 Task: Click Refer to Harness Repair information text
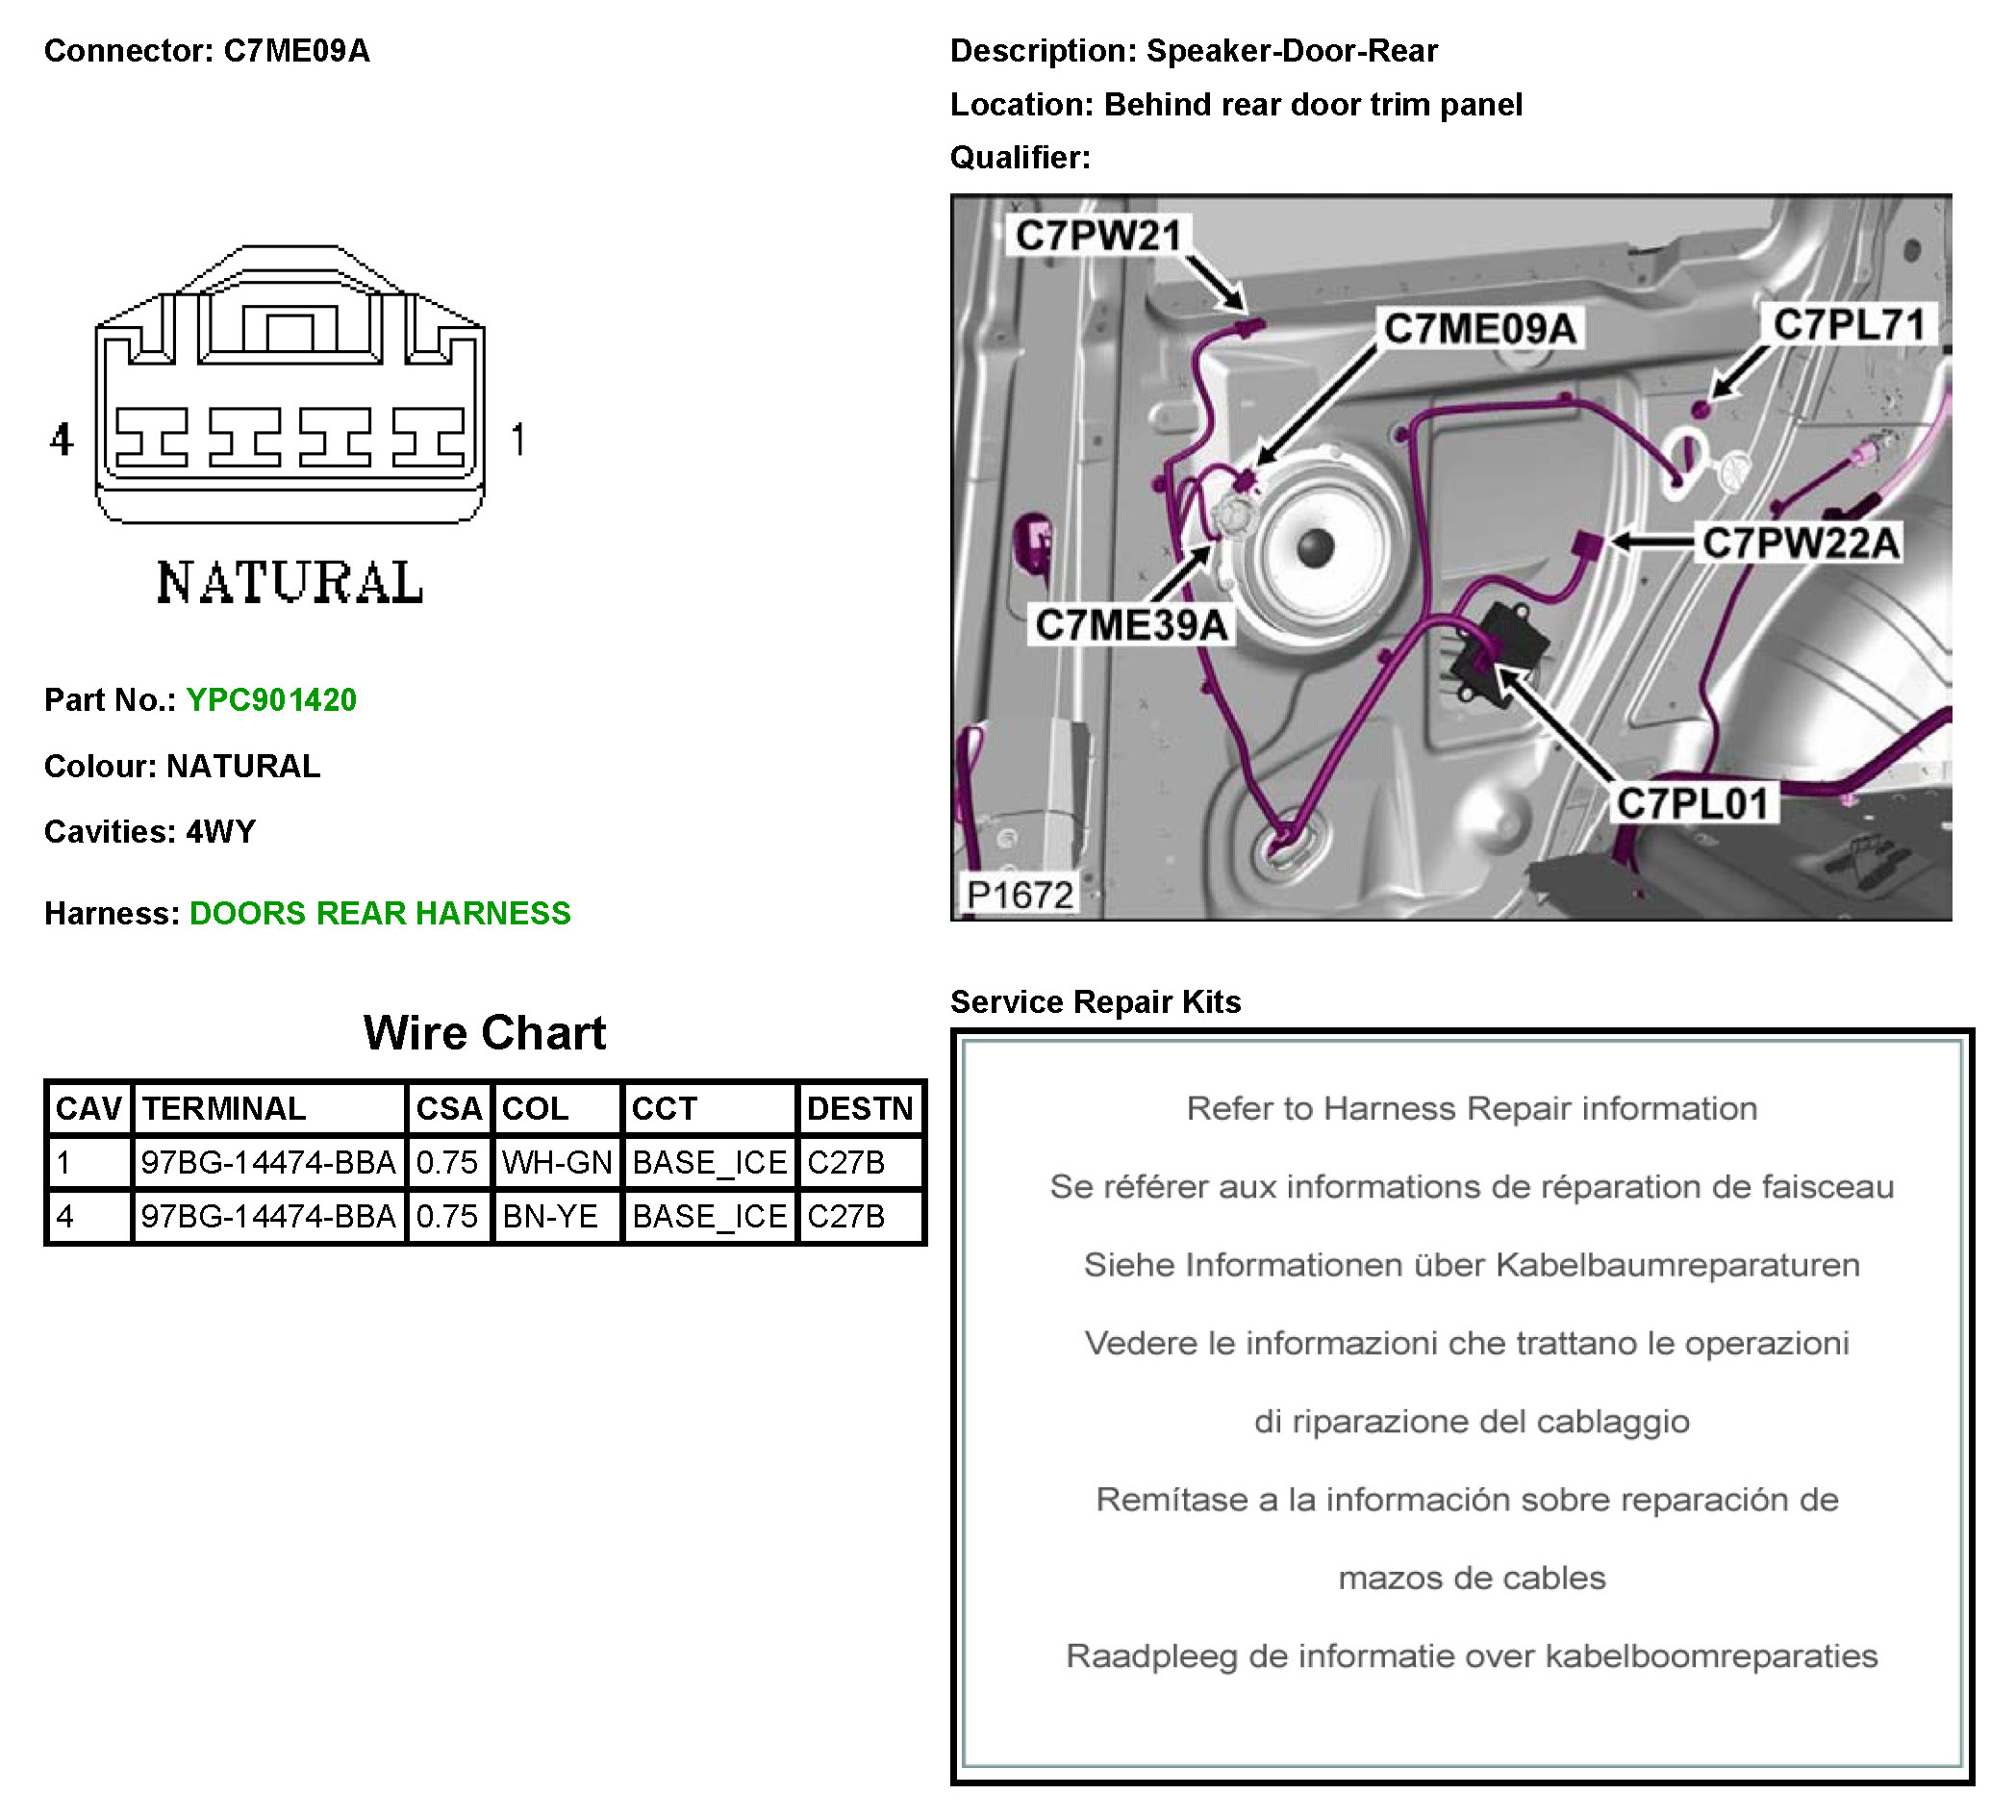point(1471,1109)
